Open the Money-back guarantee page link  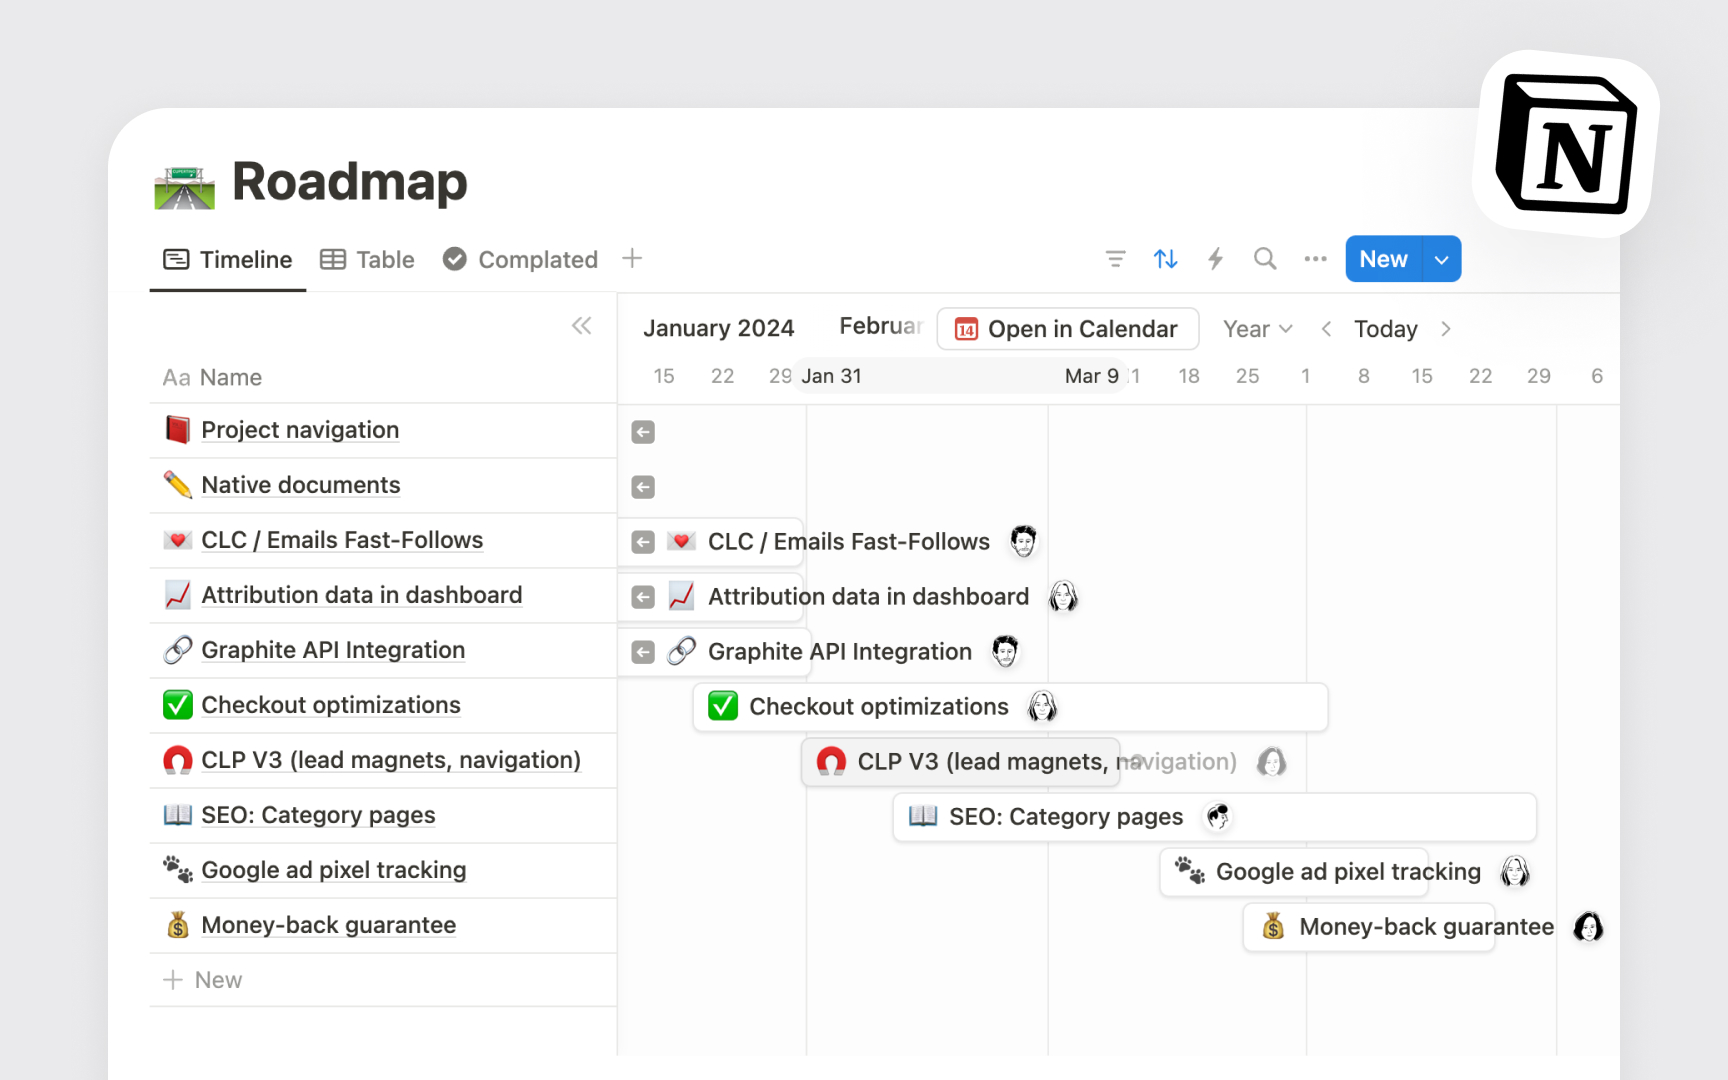click(x=328, y=925)
